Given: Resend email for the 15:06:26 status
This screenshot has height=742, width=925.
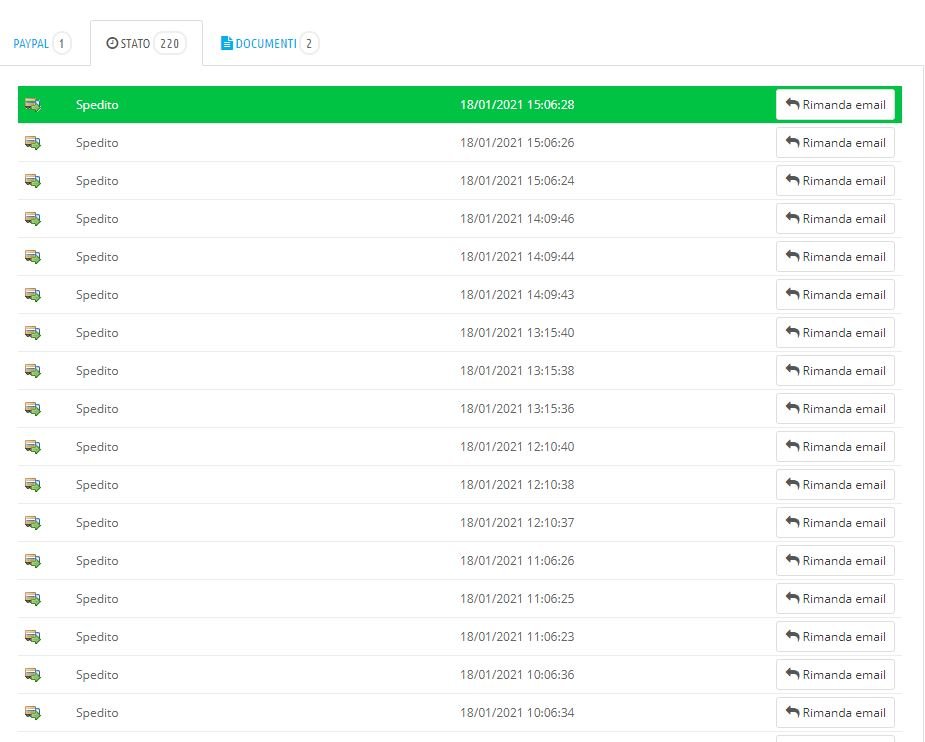Looking at the screenshot, I should [x=835, y=143].
